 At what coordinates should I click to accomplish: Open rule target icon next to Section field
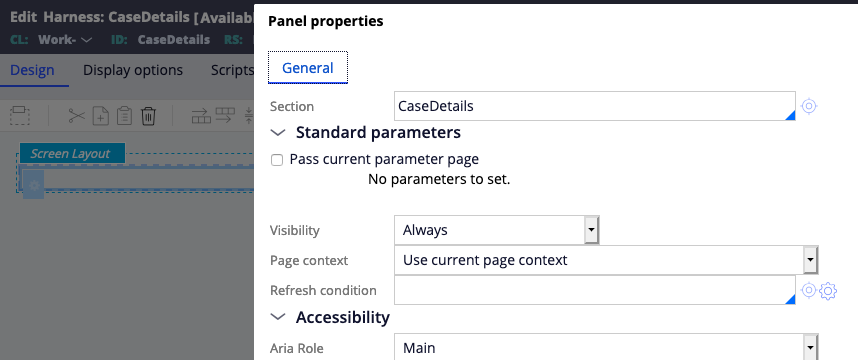[809, 106]
